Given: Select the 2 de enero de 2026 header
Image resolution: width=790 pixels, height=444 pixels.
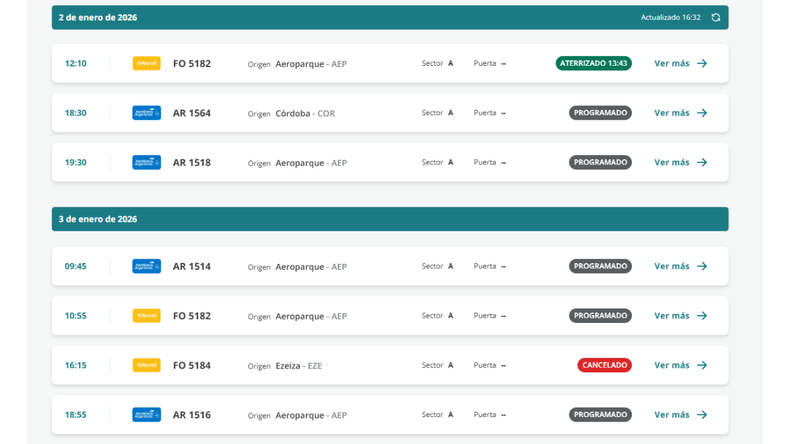Looking at the screenshot, I should pos(98,18).
